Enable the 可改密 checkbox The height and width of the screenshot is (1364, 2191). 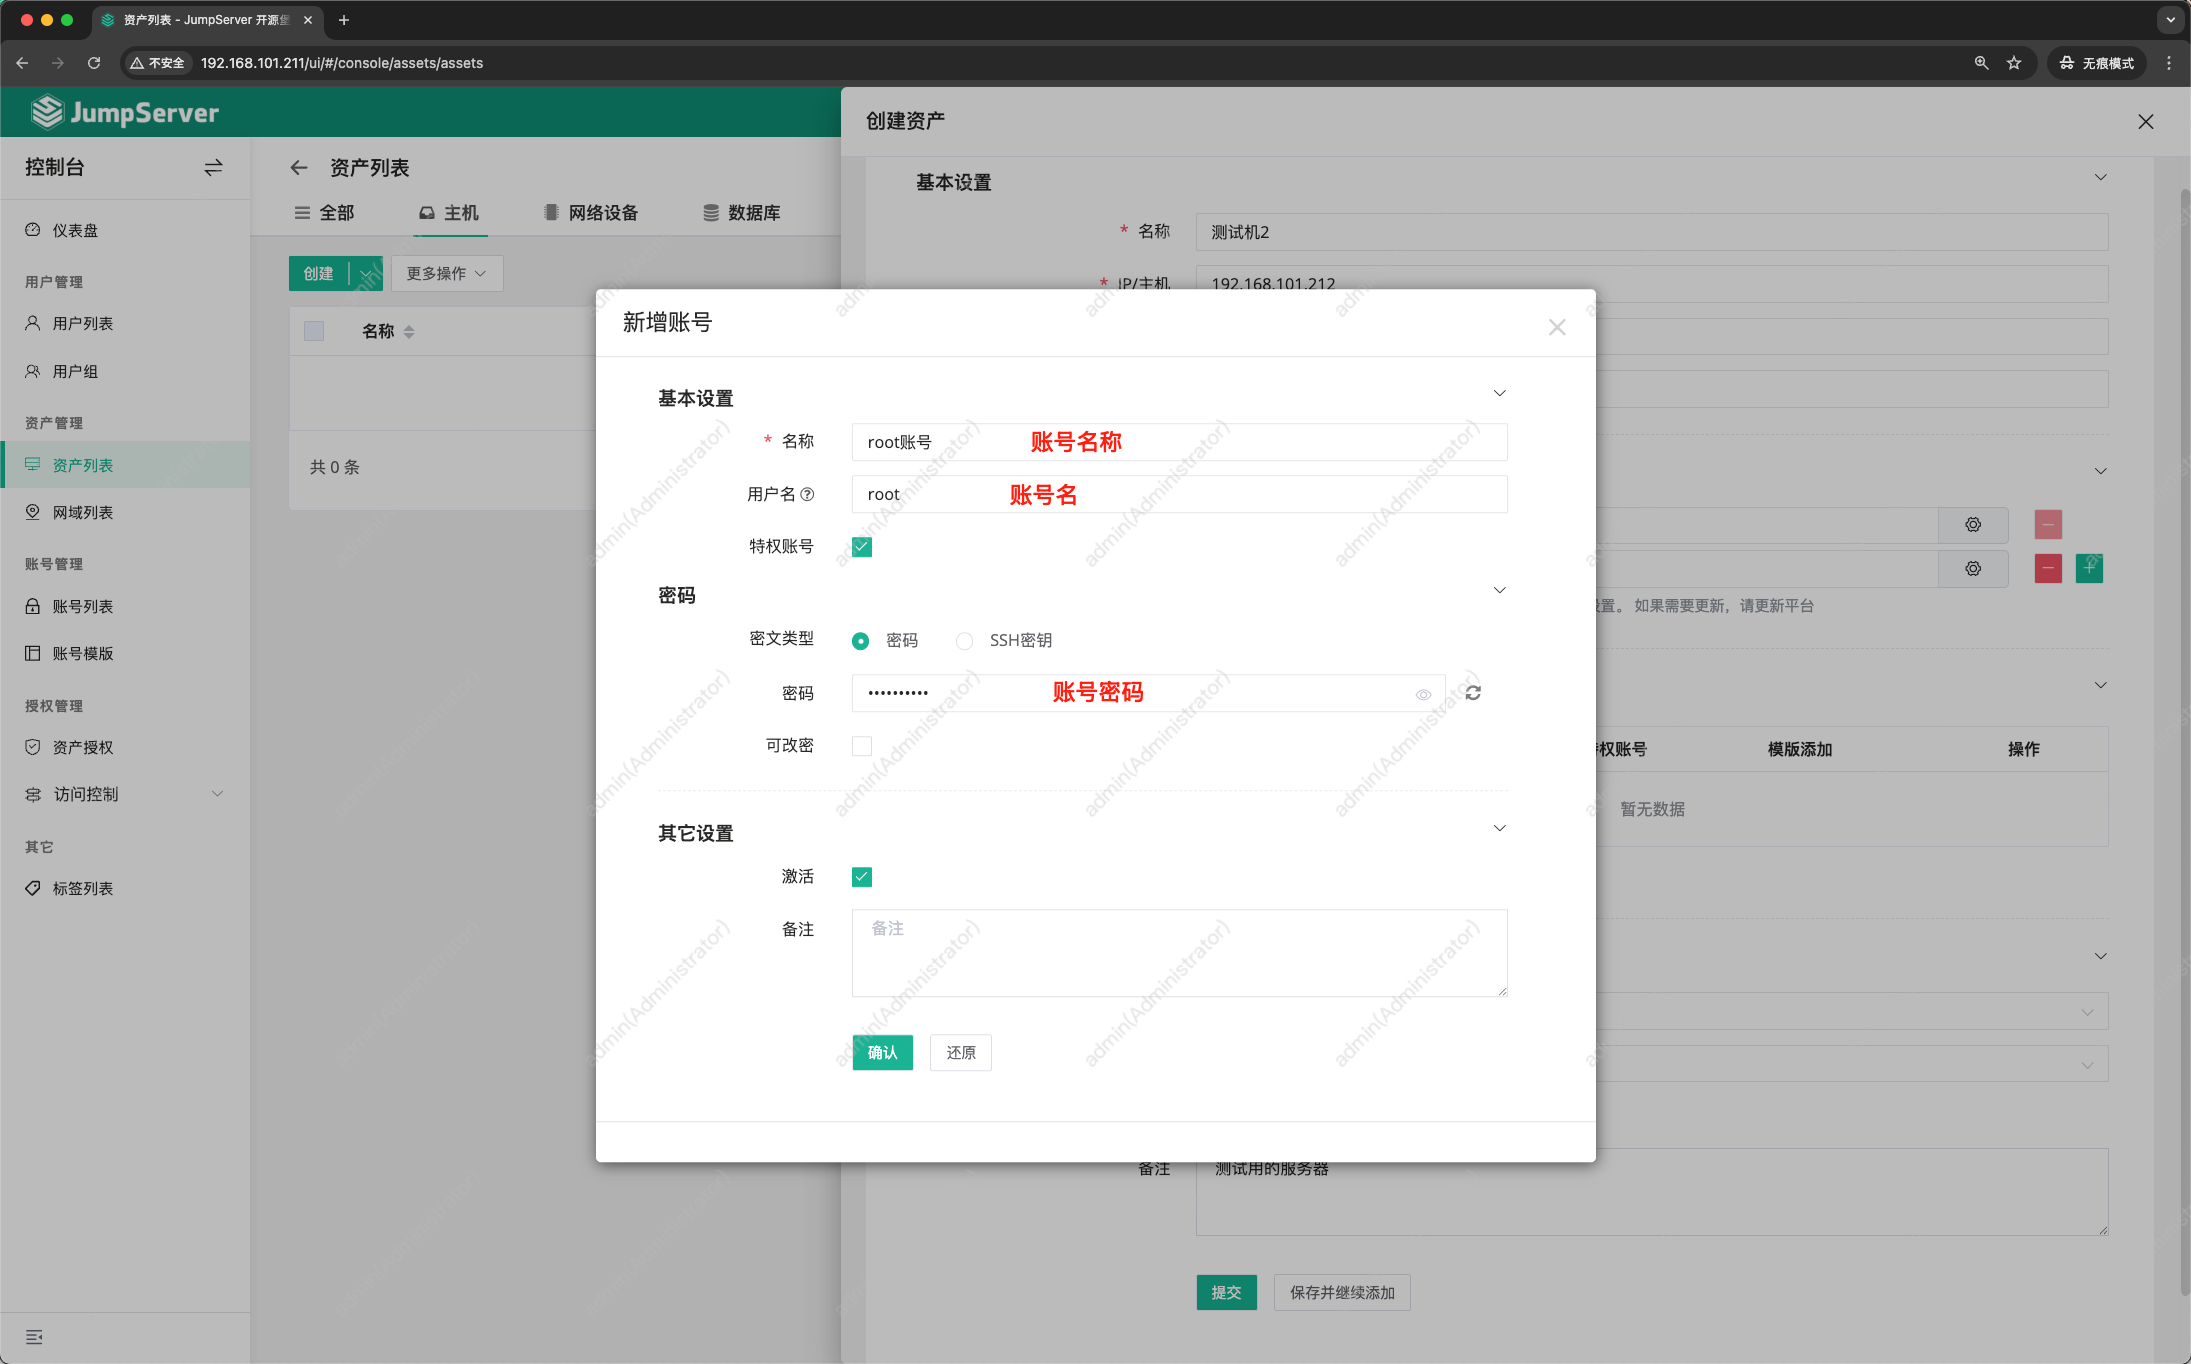(x=860, y=745)
